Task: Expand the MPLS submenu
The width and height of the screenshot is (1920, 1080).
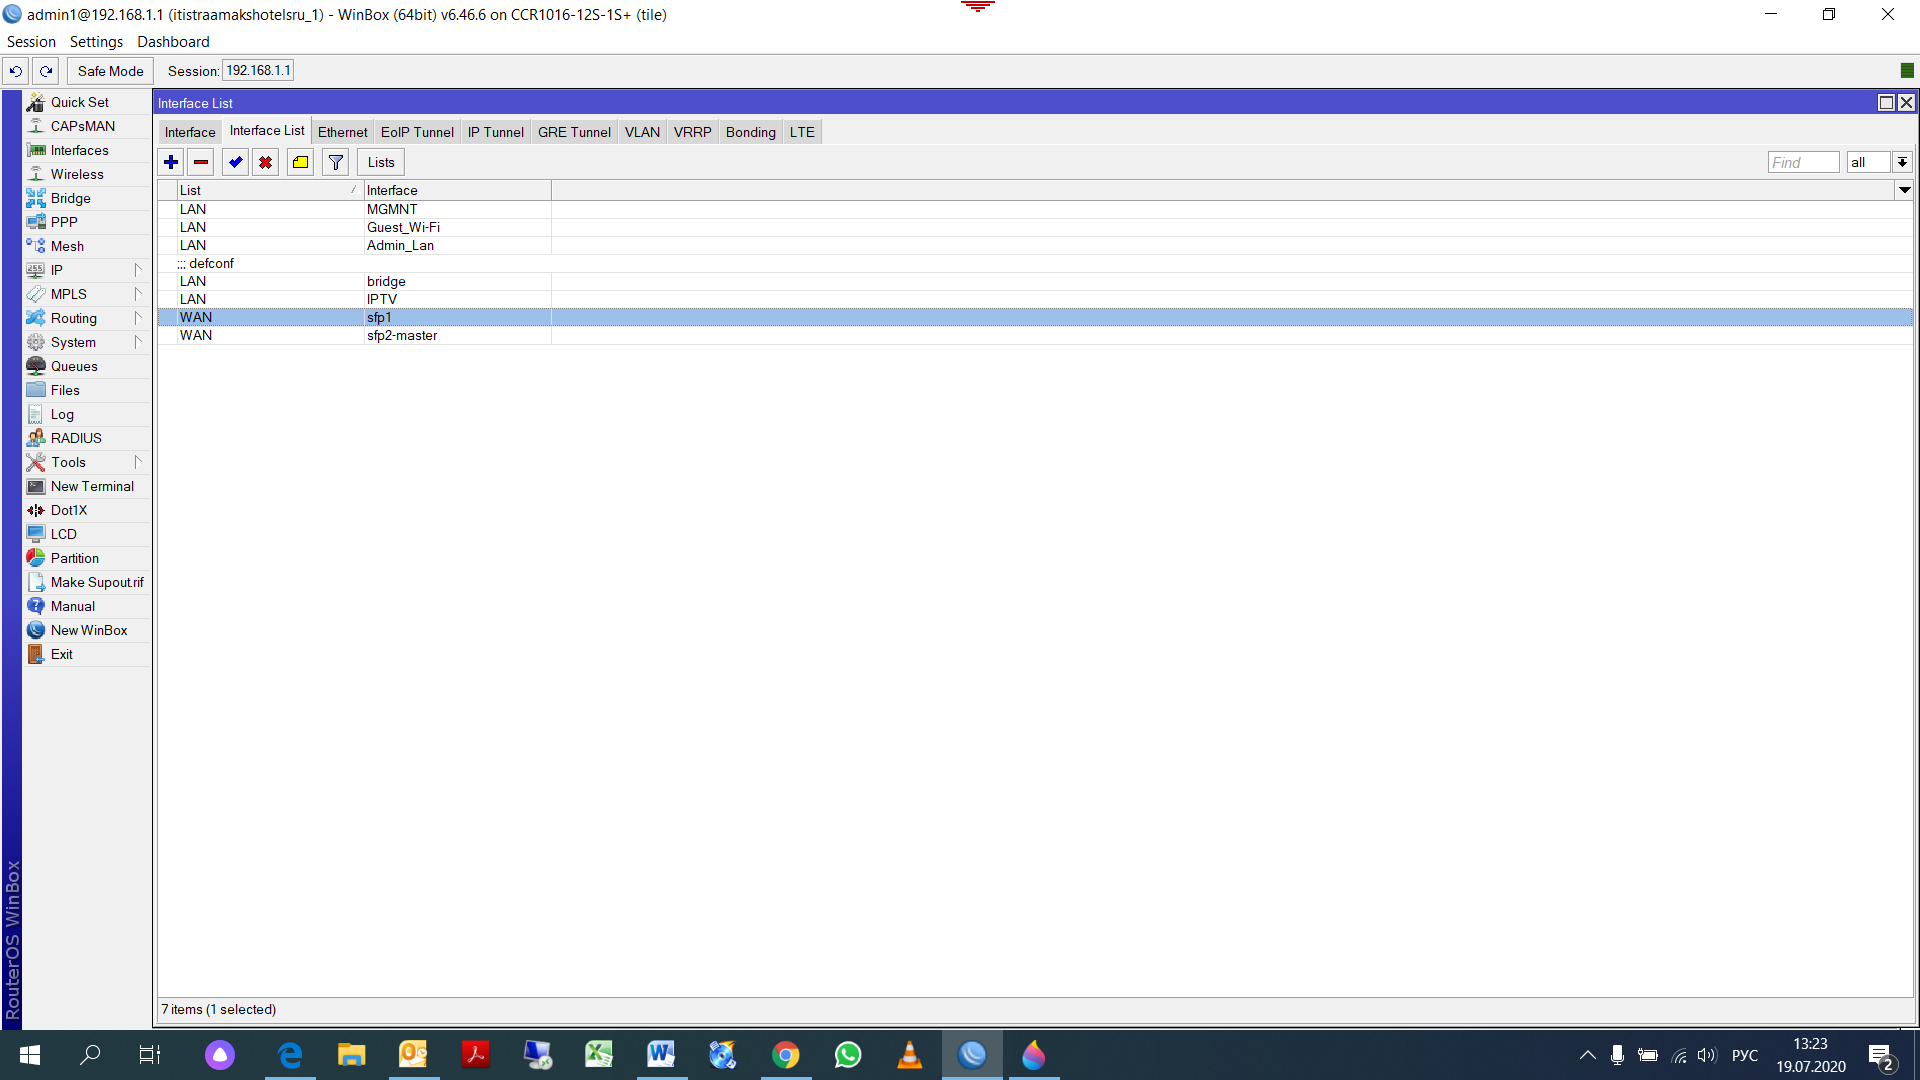Action: [x=87, y=294]
